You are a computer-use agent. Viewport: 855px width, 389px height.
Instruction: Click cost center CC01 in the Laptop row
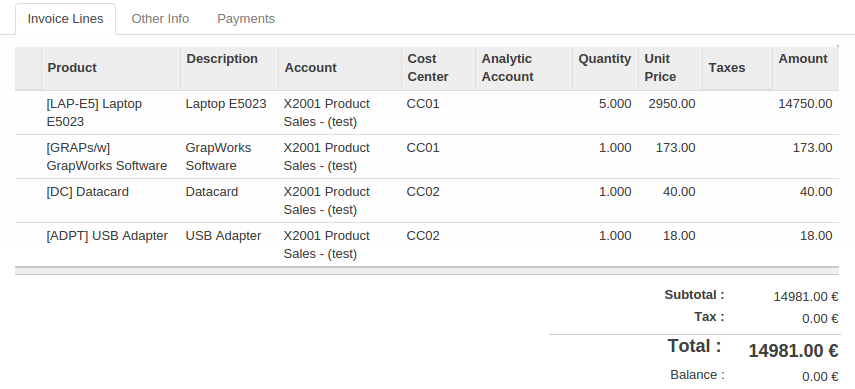[x=438, y=112]
